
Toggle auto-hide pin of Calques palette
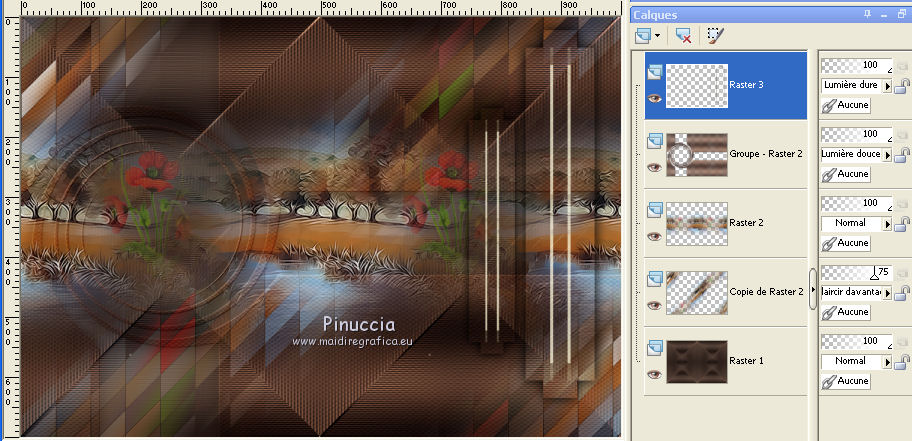868,15
